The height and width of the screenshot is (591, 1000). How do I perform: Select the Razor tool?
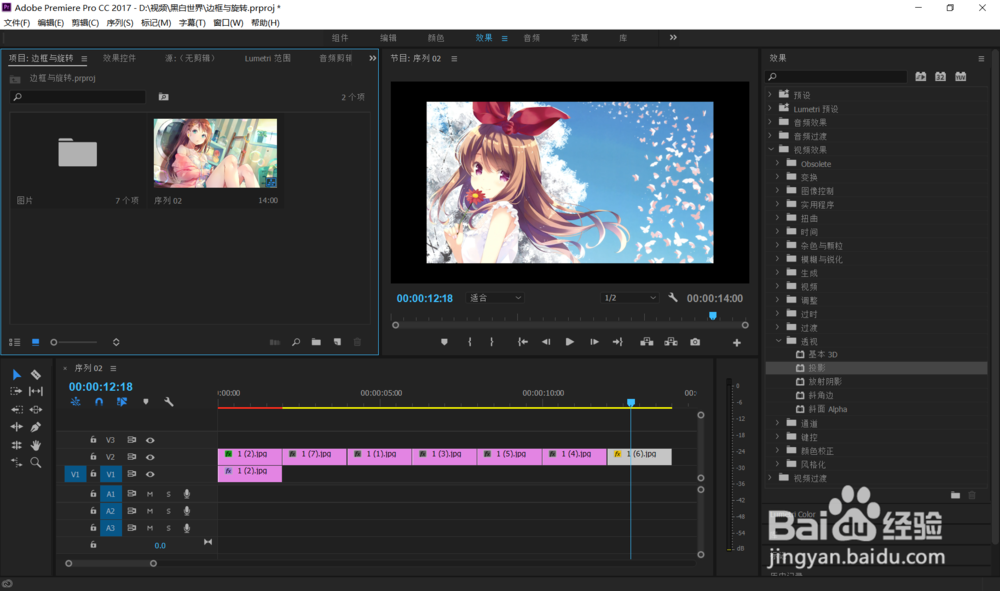36,375
